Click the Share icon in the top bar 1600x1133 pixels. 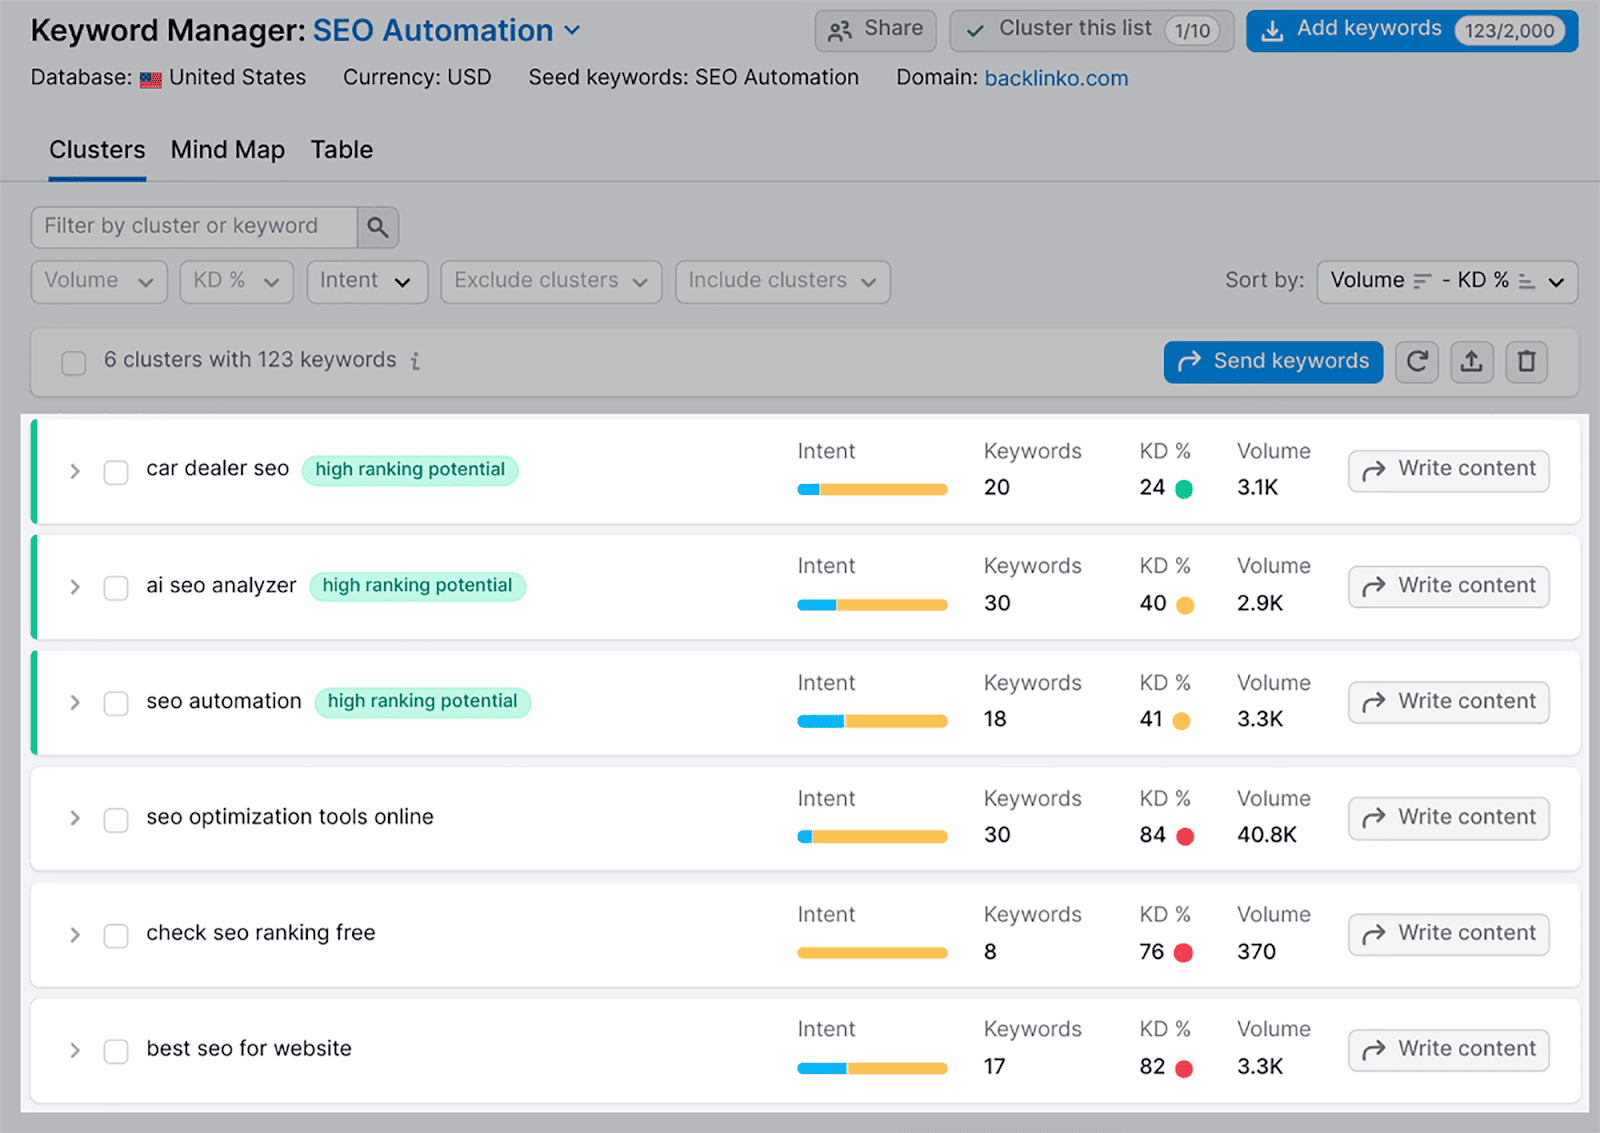pyautogui.click(x=842, y=30)
